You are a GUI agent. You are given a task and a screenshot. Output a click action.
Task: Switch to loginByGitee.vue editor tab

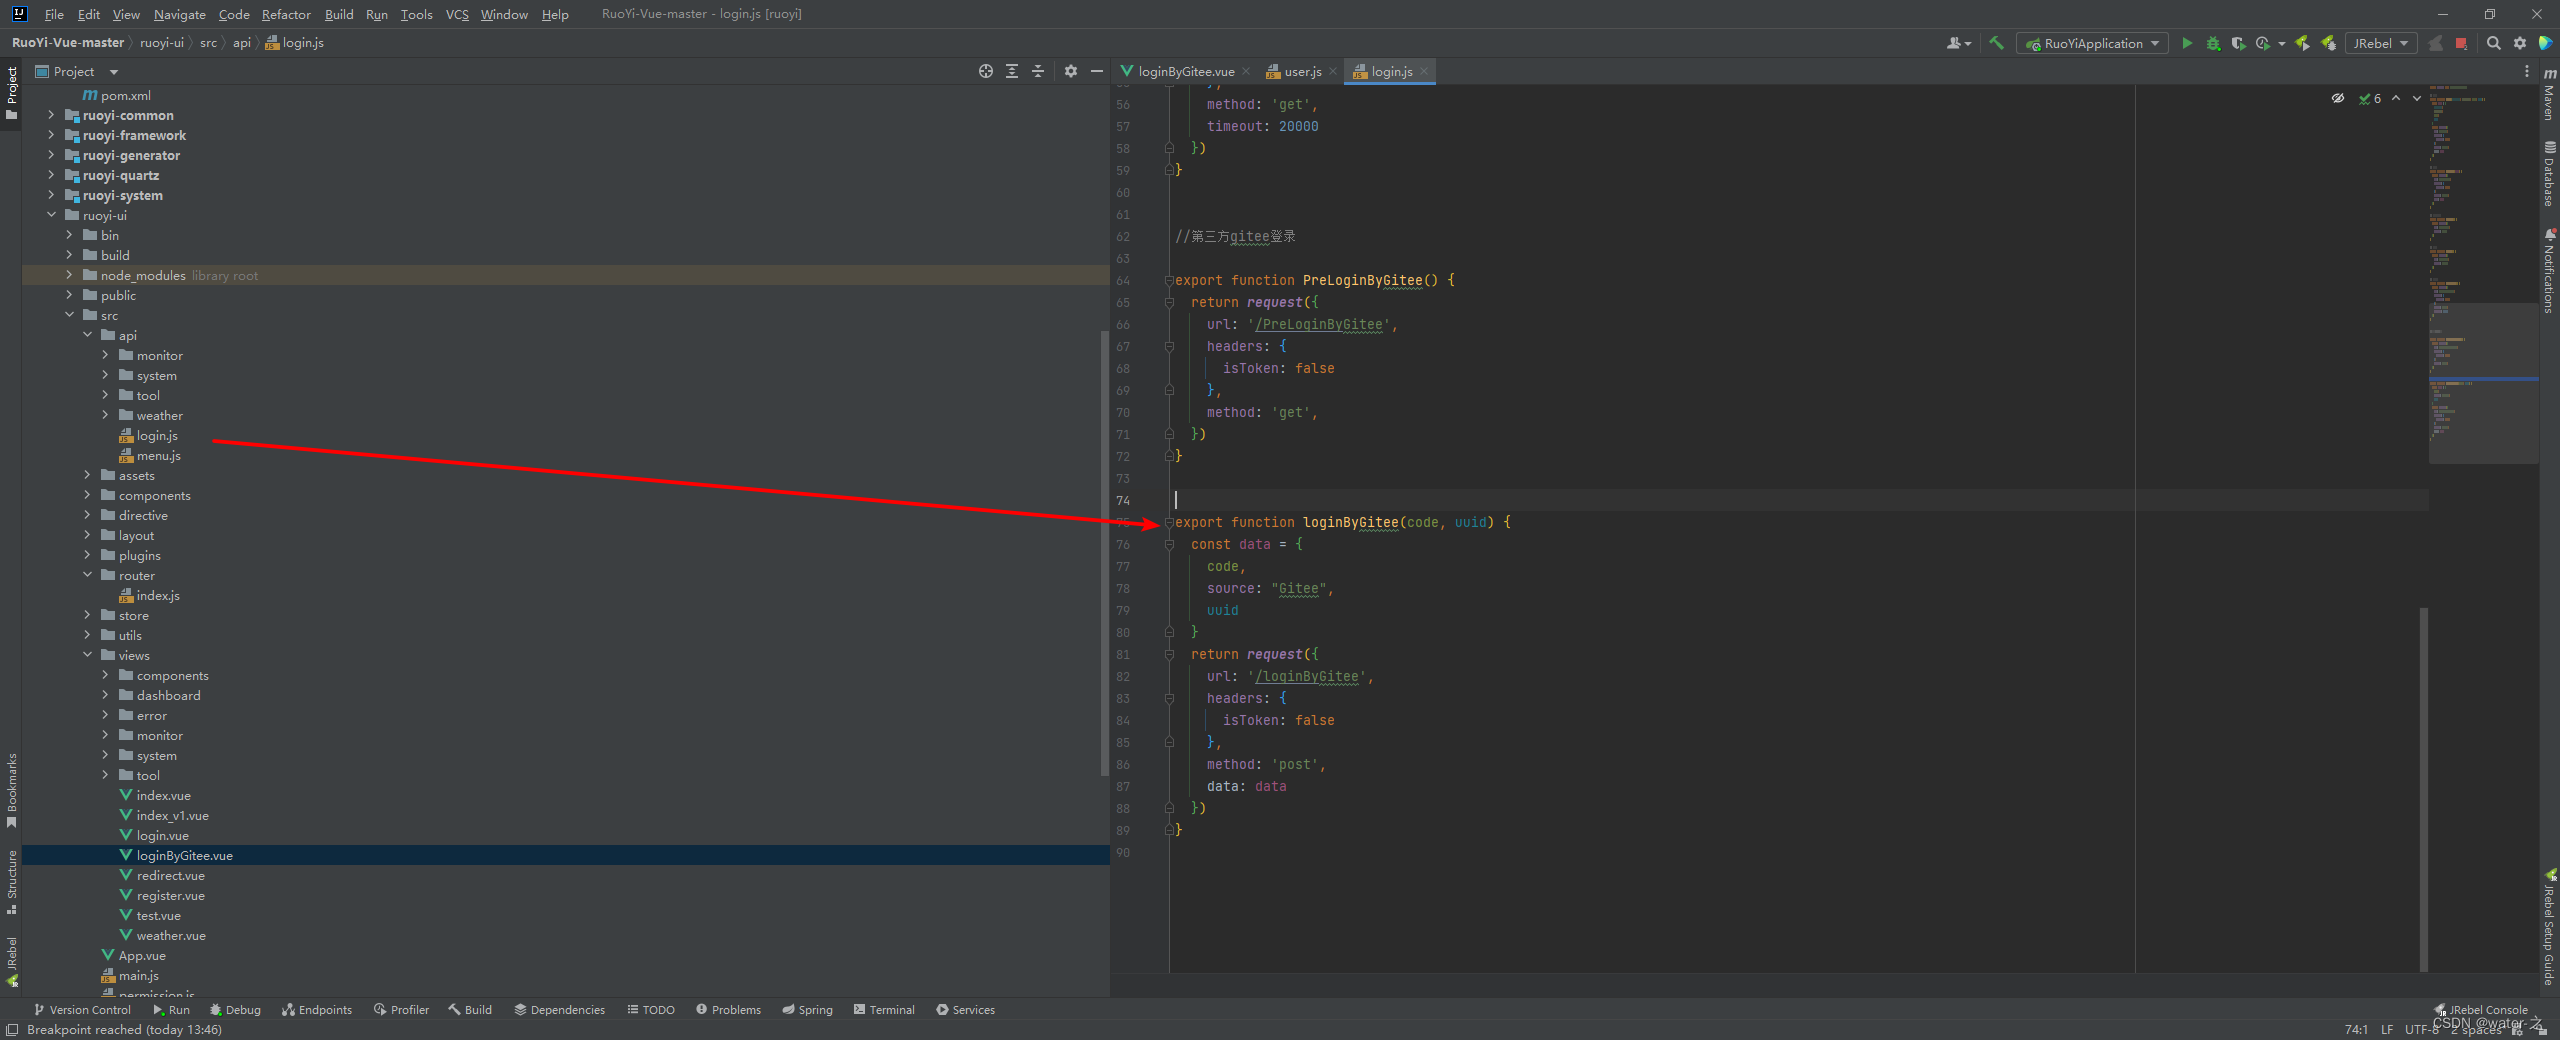coord(1185,71)
